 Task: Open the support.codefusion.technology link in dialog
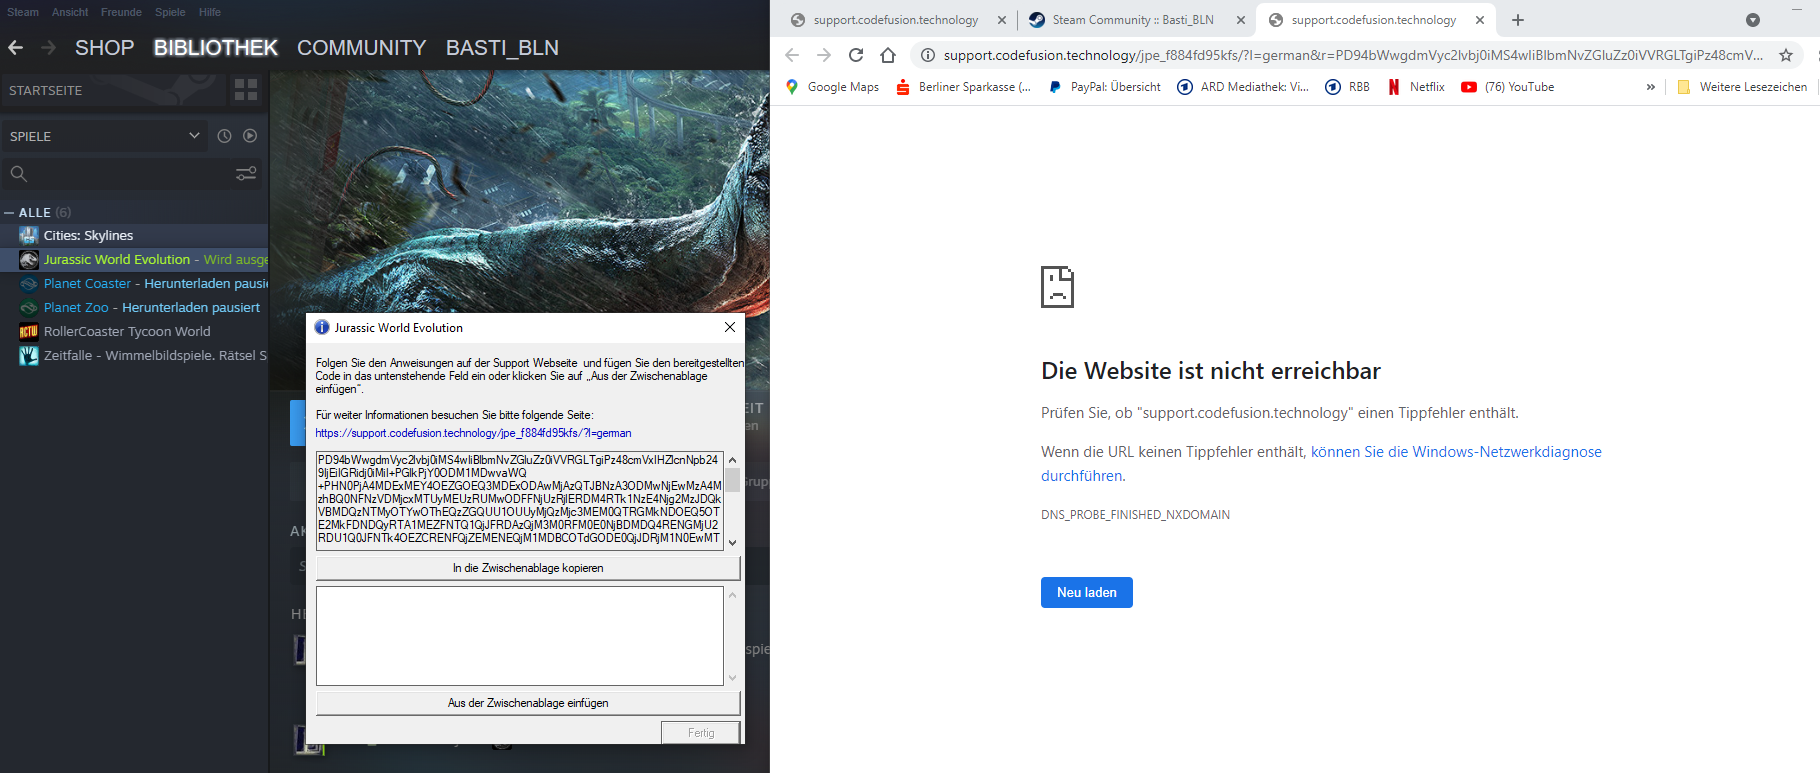click(x=473, y=433)
